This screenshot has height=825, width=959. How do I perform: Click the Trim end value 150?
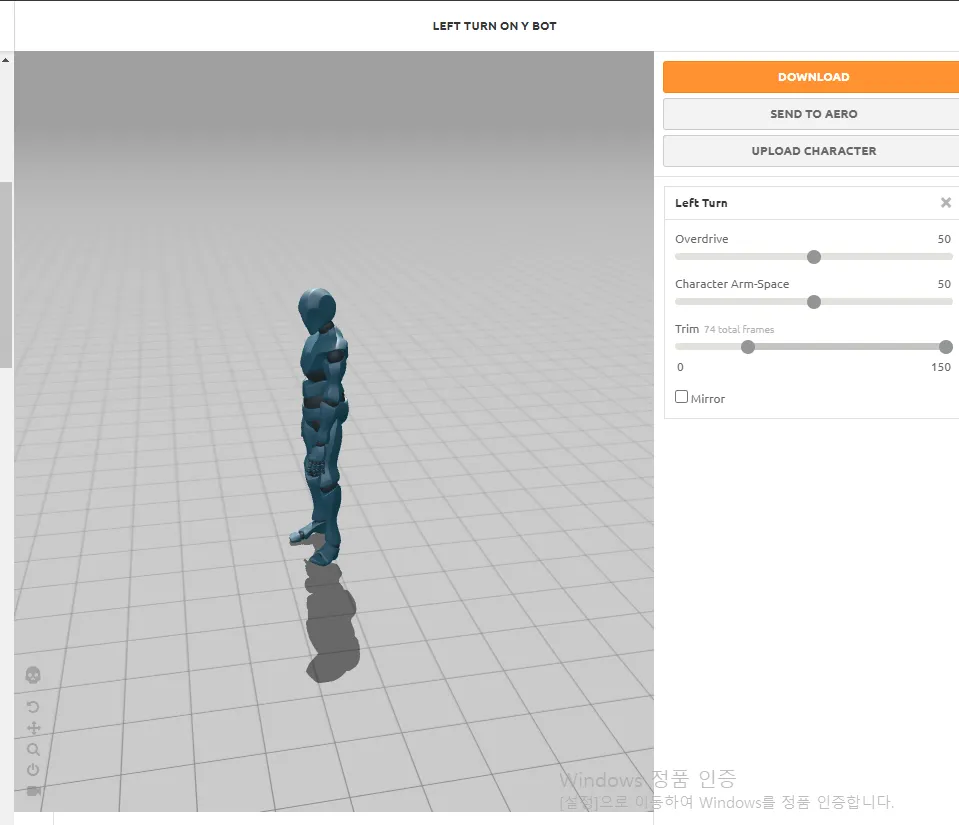[941, 367]
